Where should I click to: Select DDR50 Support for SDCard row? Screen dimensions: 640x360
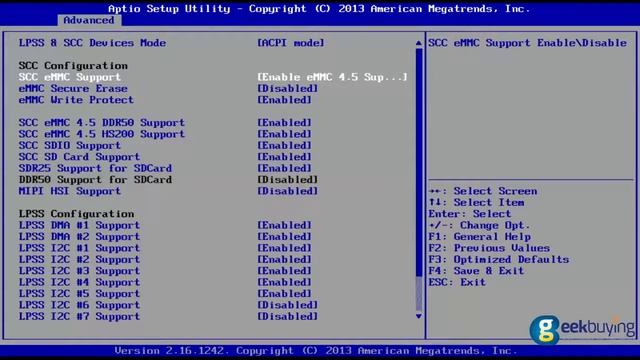(x=95, y=180)
